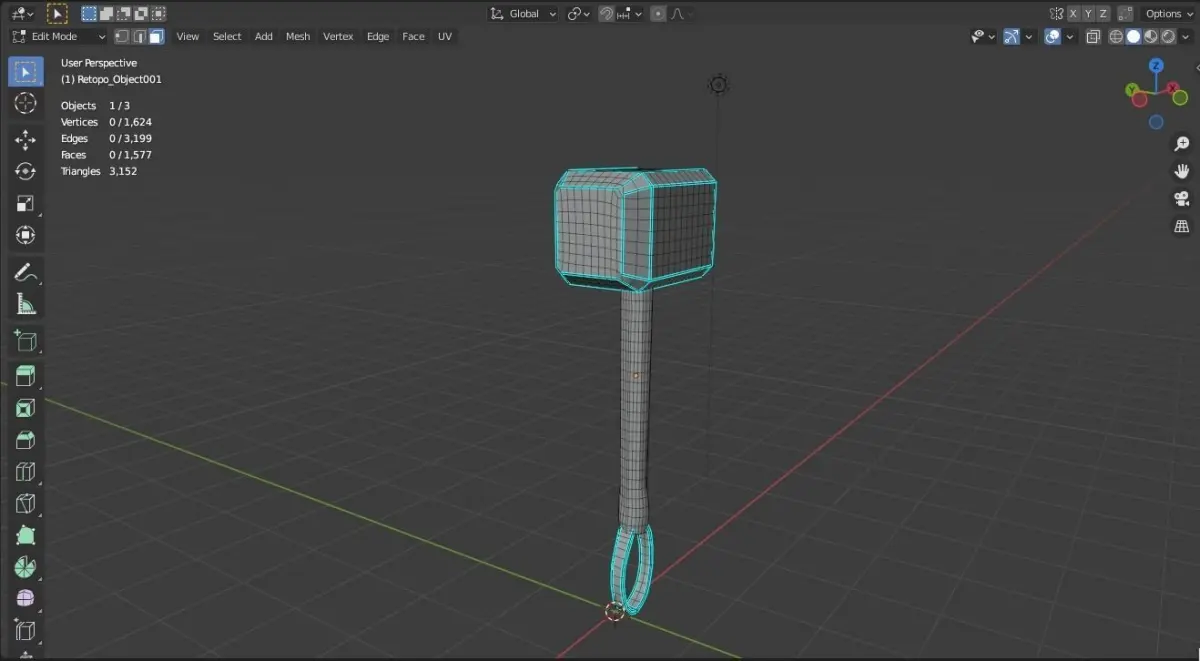Select the Rotate tool

[25, 171]
